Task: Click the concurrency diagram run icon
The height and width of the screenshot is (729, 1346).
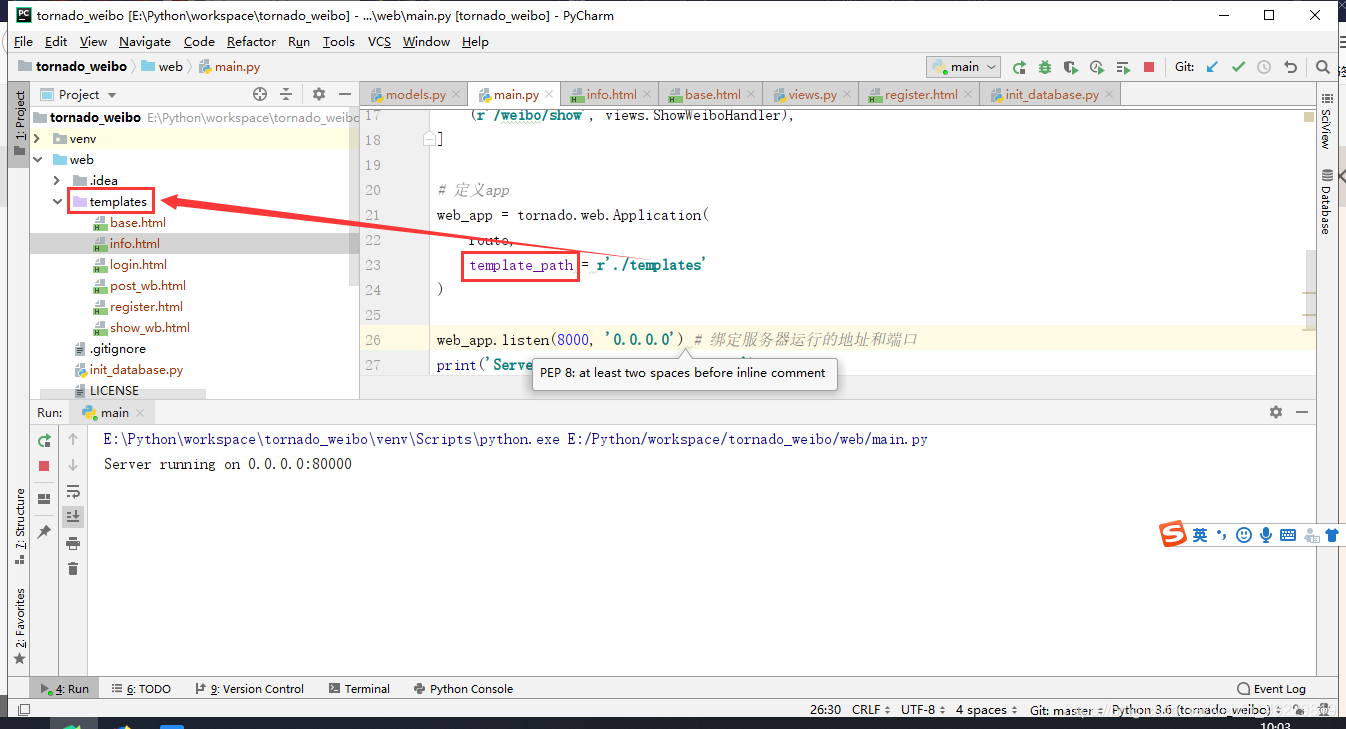Action: [1123, 67]
